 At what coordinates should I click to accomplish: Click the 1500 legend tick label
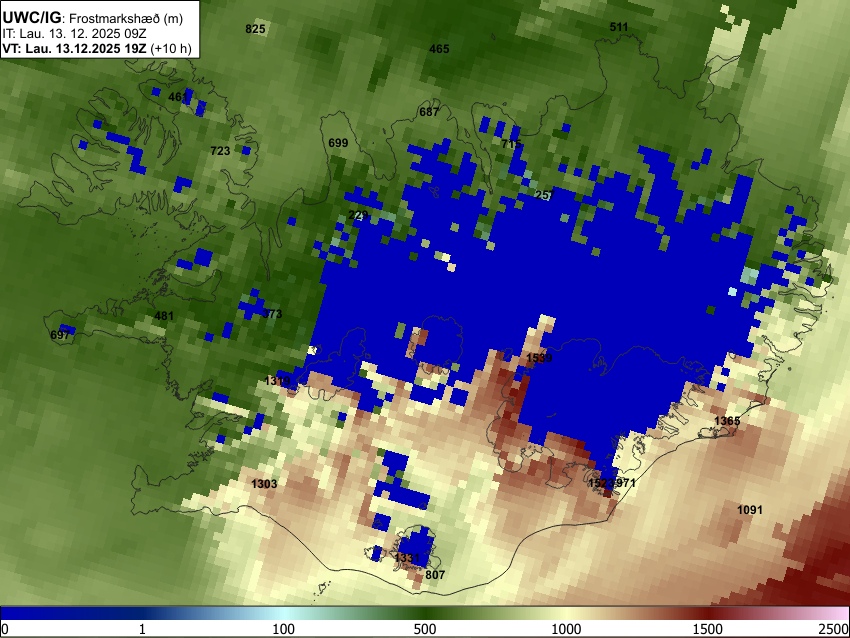pyautogui.click(x=708, y=629)
